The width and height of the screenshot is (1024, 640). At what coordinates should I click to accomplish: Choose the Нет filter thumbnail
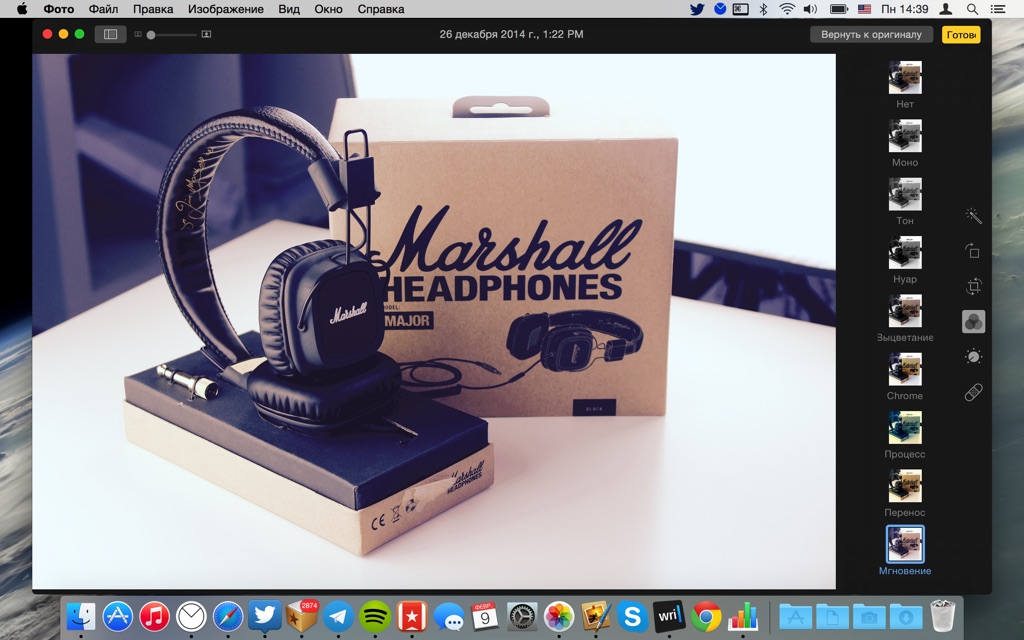904,77
